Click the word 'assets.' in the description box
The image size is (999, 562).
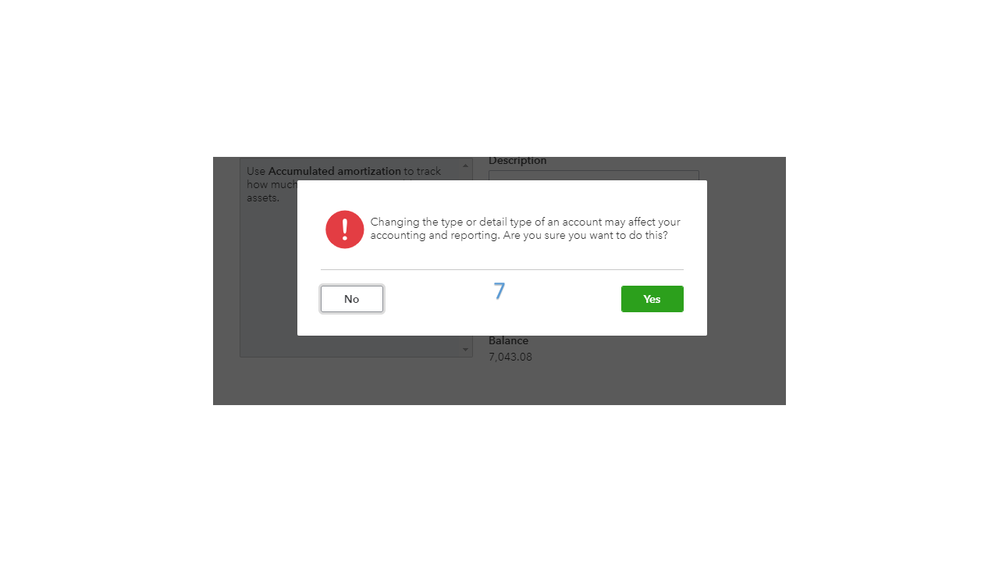point(263,198)
